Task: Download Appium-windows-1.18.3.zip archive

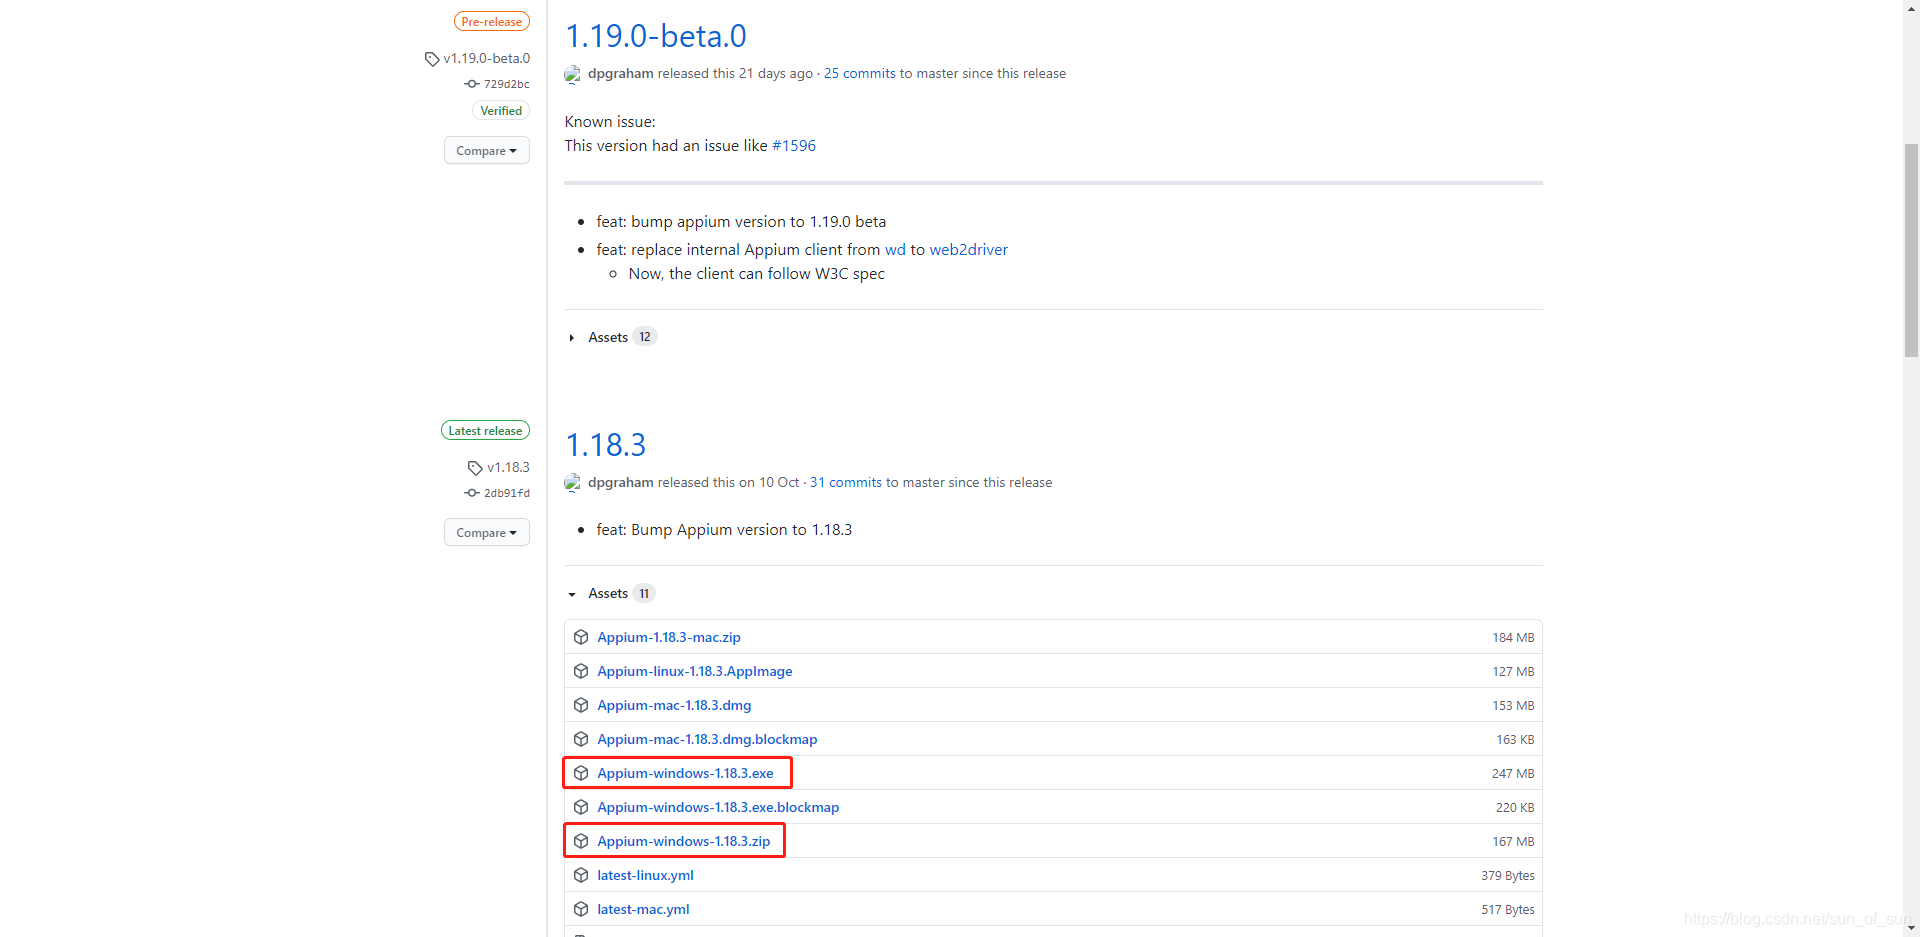Action: 684,841
